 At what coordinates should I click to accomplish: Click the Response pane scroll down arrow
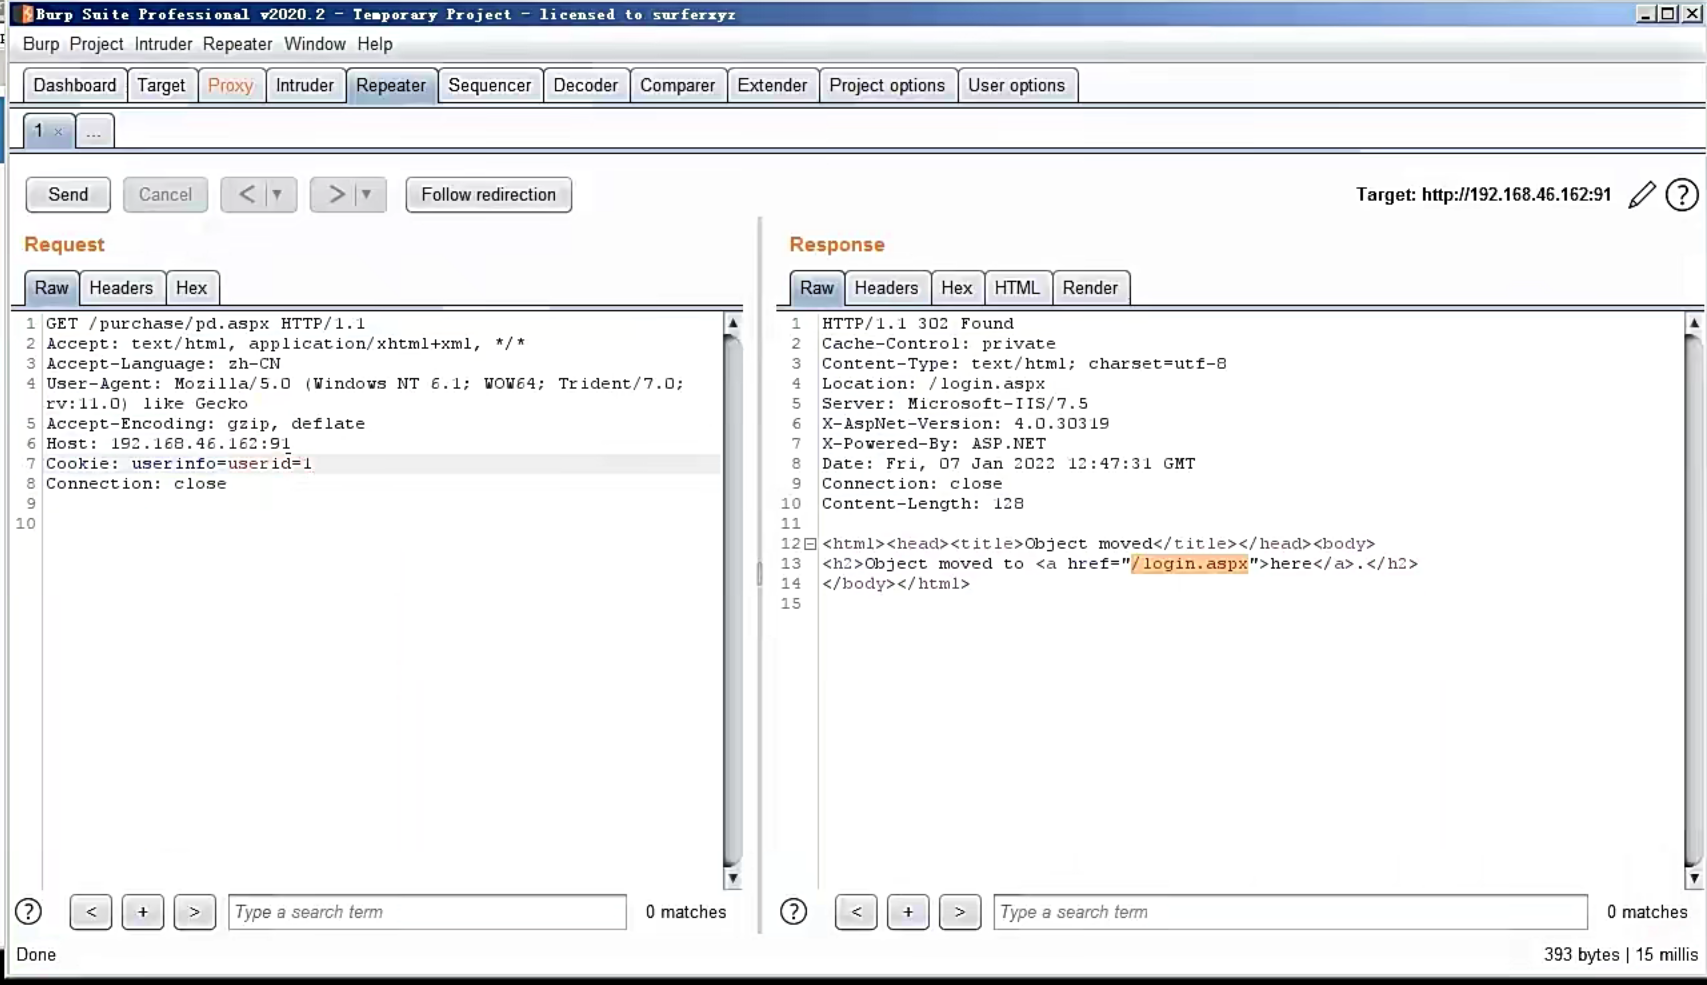[x=1694, y=879]
